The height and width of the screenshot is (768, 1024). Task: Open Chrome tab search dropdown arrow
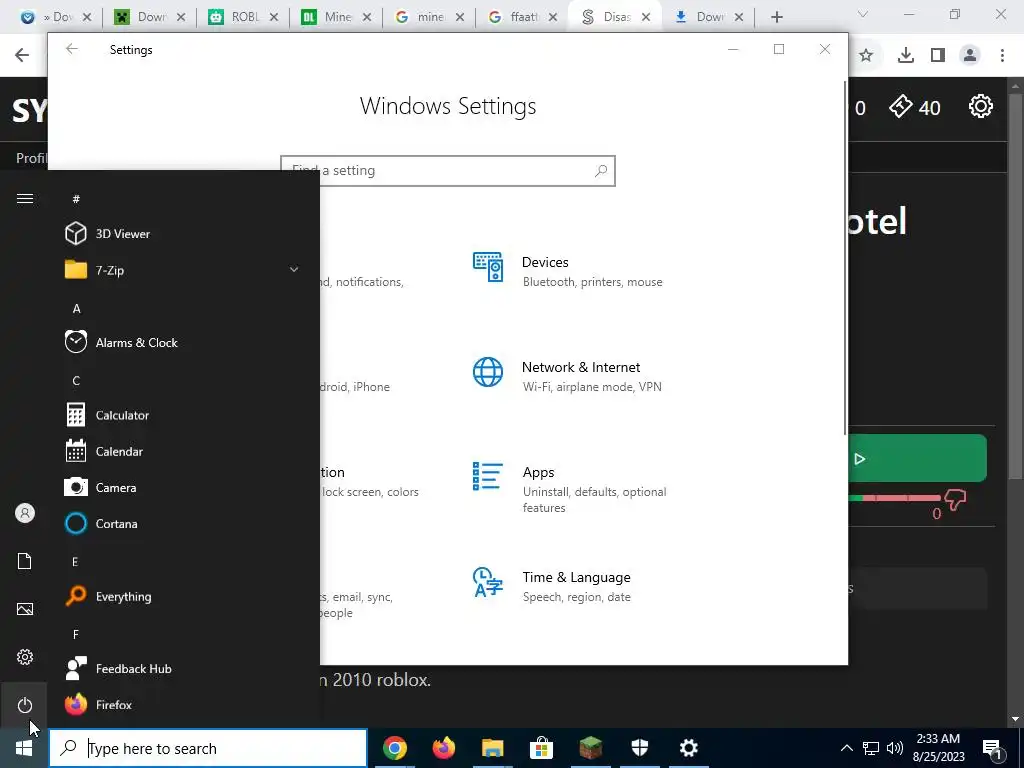point(863,14)
